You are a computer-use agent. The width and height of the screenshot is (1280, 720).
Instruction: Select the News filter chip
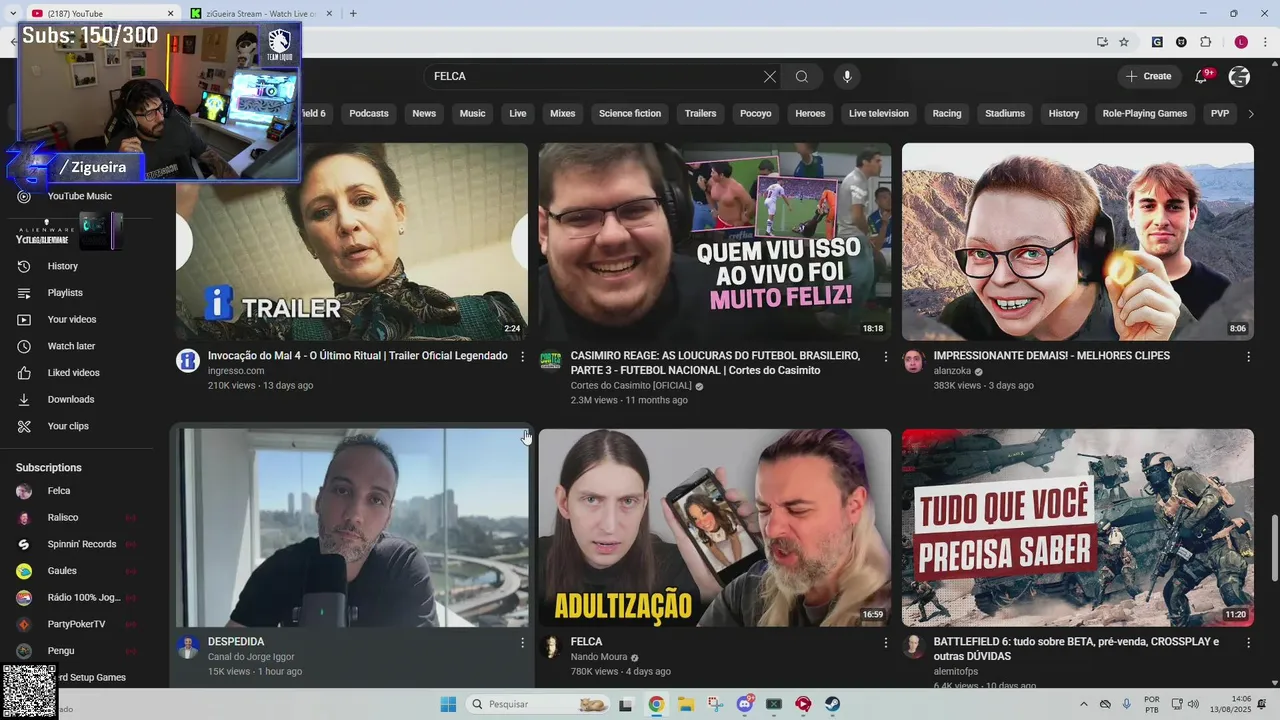[424, 114]
